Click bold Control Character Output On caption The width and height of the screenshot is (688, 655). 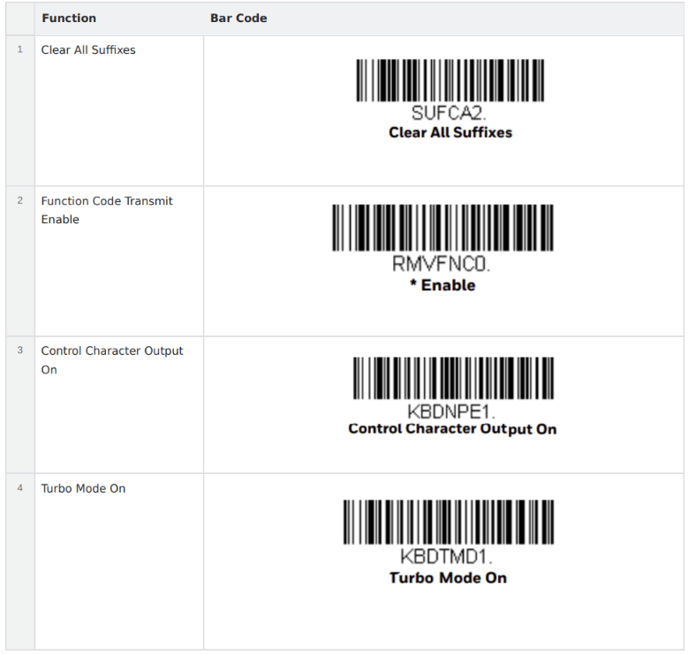tap(452, 429)
